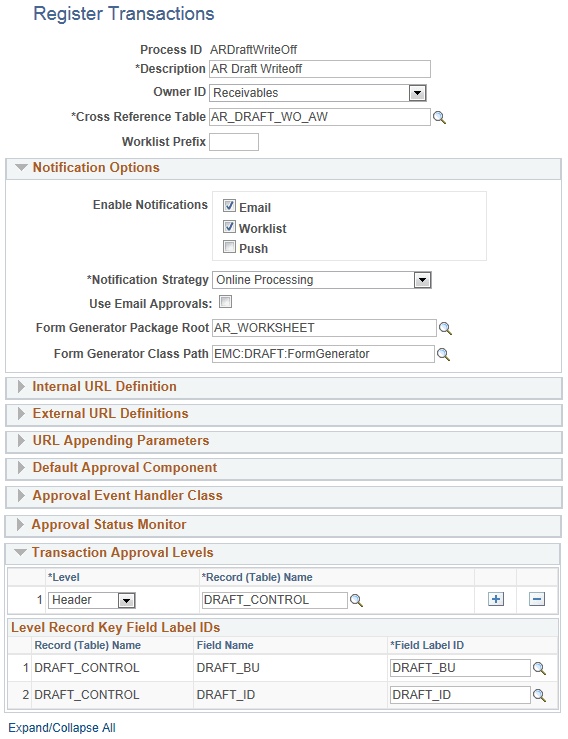Image resolution: width=568 pixels, height=739 pixels.
Task: Add a new approval level row
Action: 495,599
